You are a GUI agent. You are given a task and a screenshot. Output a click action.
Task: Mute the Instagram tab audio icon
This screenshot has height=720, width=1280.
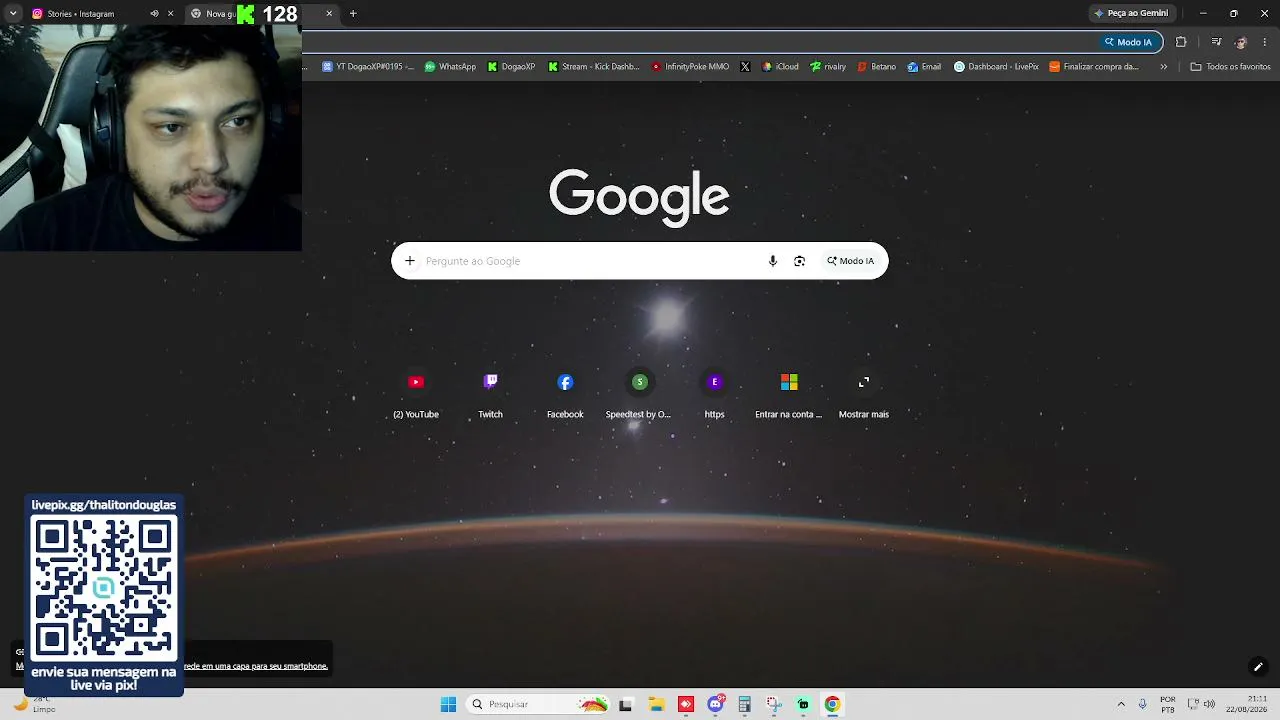pyautogui.click(x=154, y=14)
